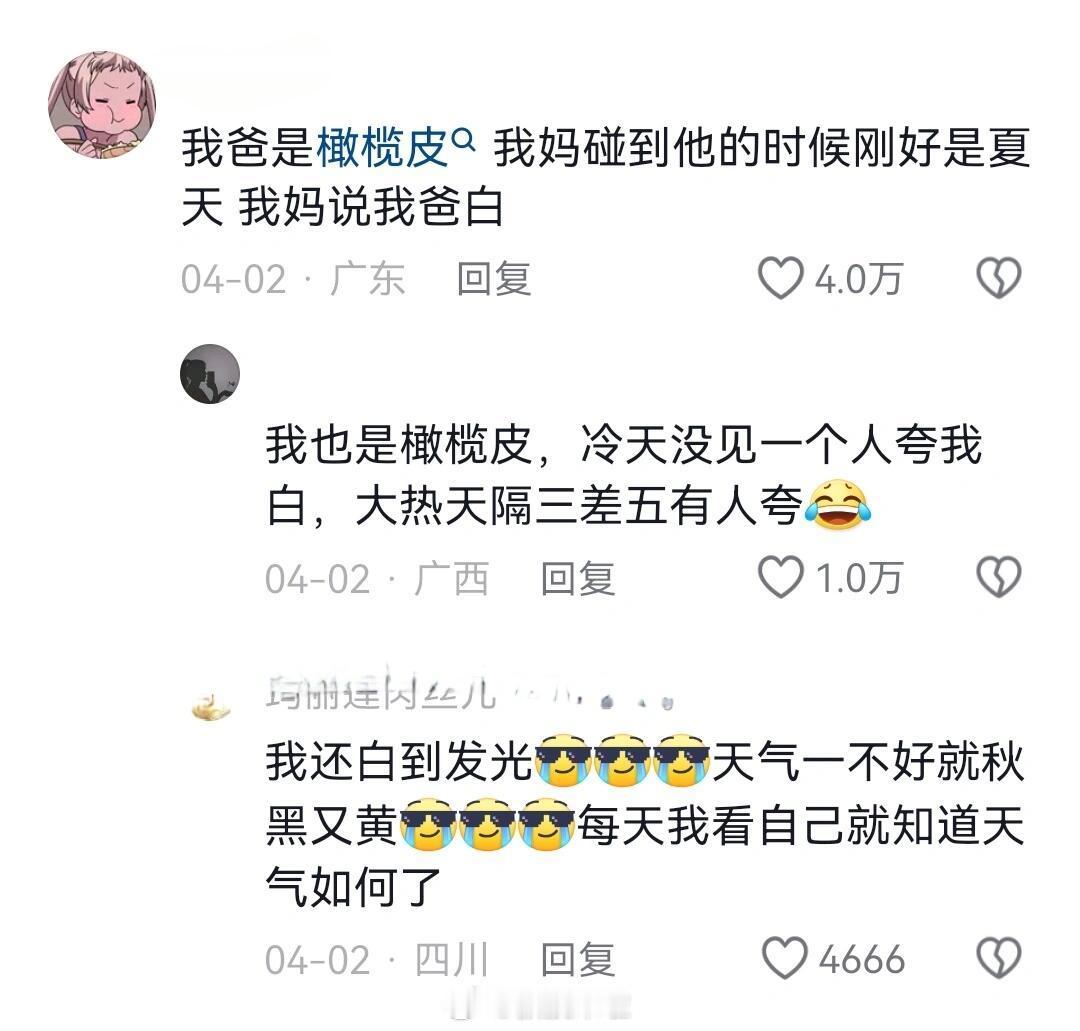The height and width of the screenshot is (1031, 1080).
Task: Dislike the Guangdong comment via broken heart
Action: (x=999, y=278)
